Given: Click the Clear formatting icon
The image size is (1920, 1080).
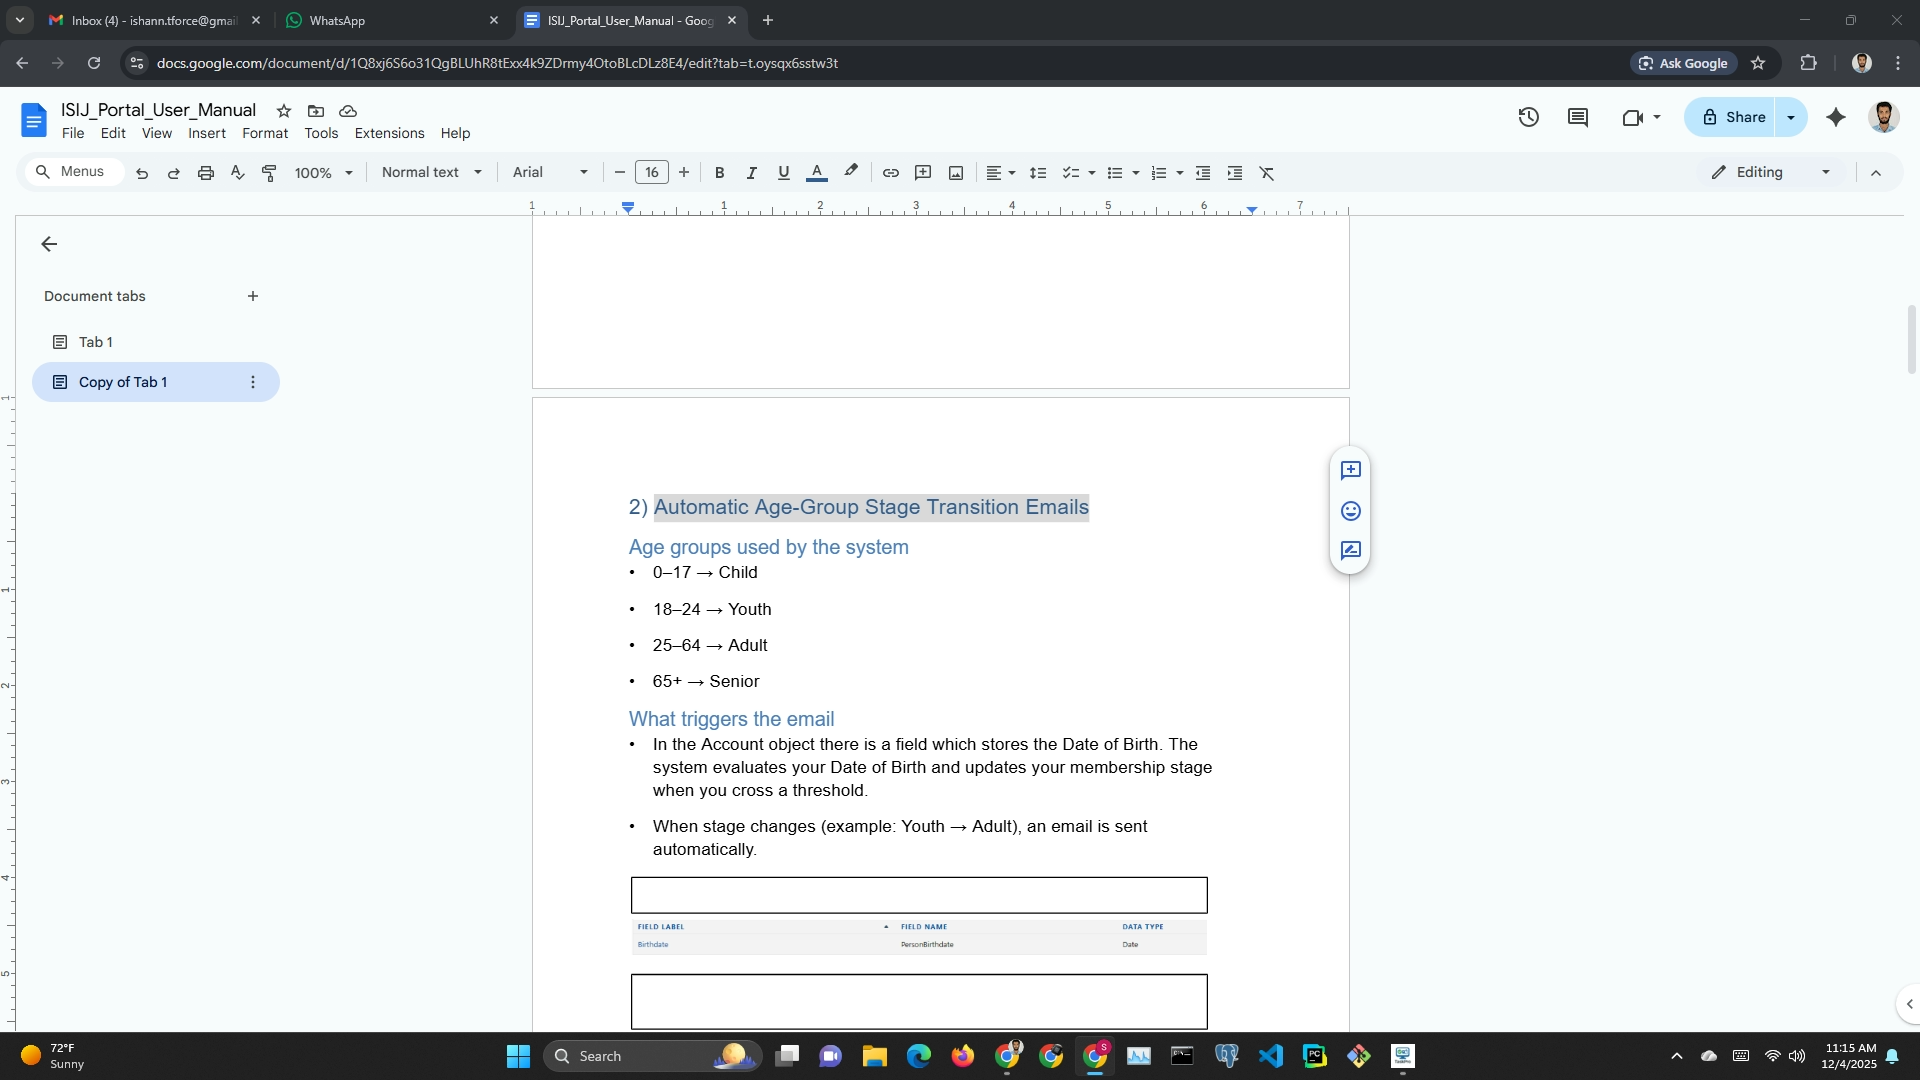Looking at the screenshot, I should click(x=1267, y=173).
